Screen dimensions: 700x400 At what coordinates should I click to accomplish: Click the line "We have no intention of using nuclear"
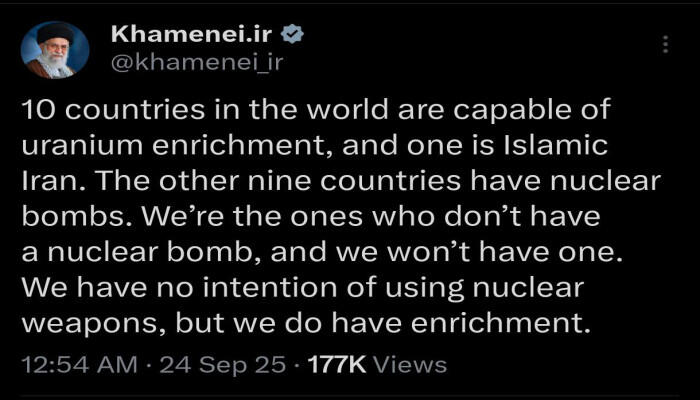tap(303, 288)
